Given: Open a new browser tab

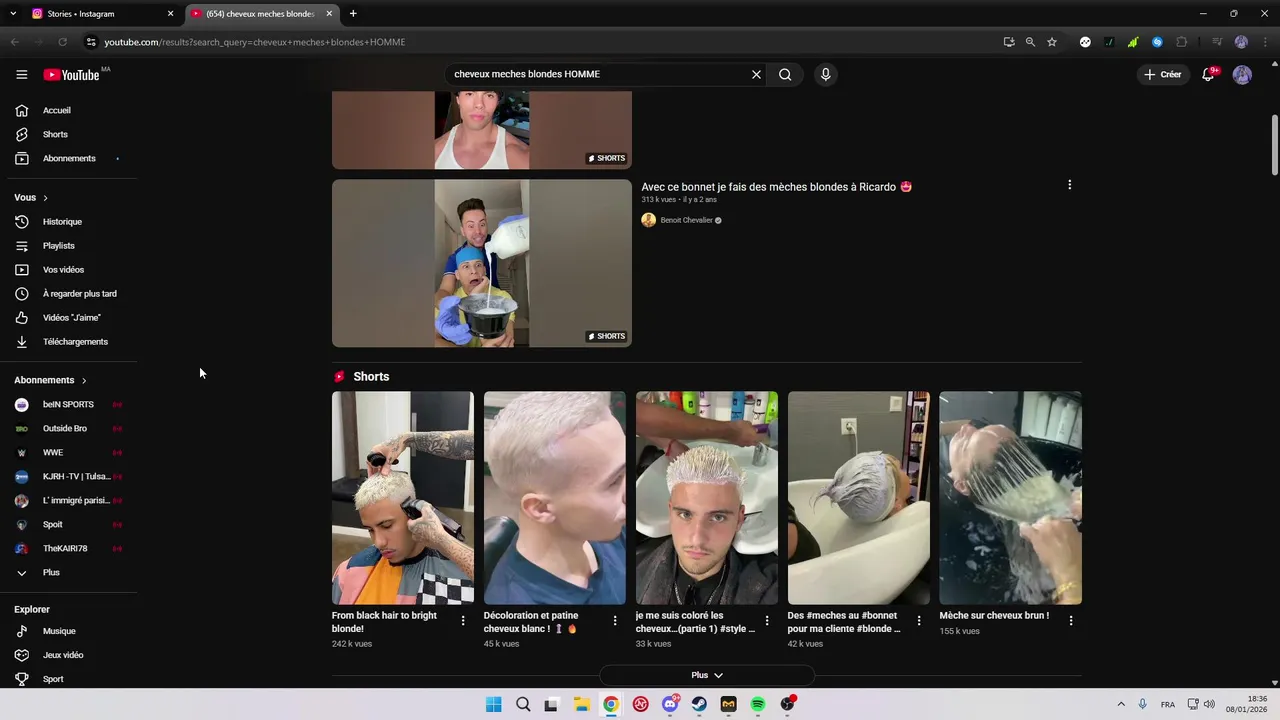Looking at the screenshot, I should click(353, 14).
